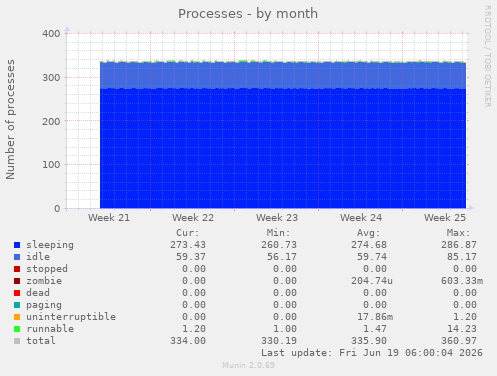The width and height of the screenshot is (497, 376).
Task: Click the sleeping maximum value 286.87
Action: point(459,245)
